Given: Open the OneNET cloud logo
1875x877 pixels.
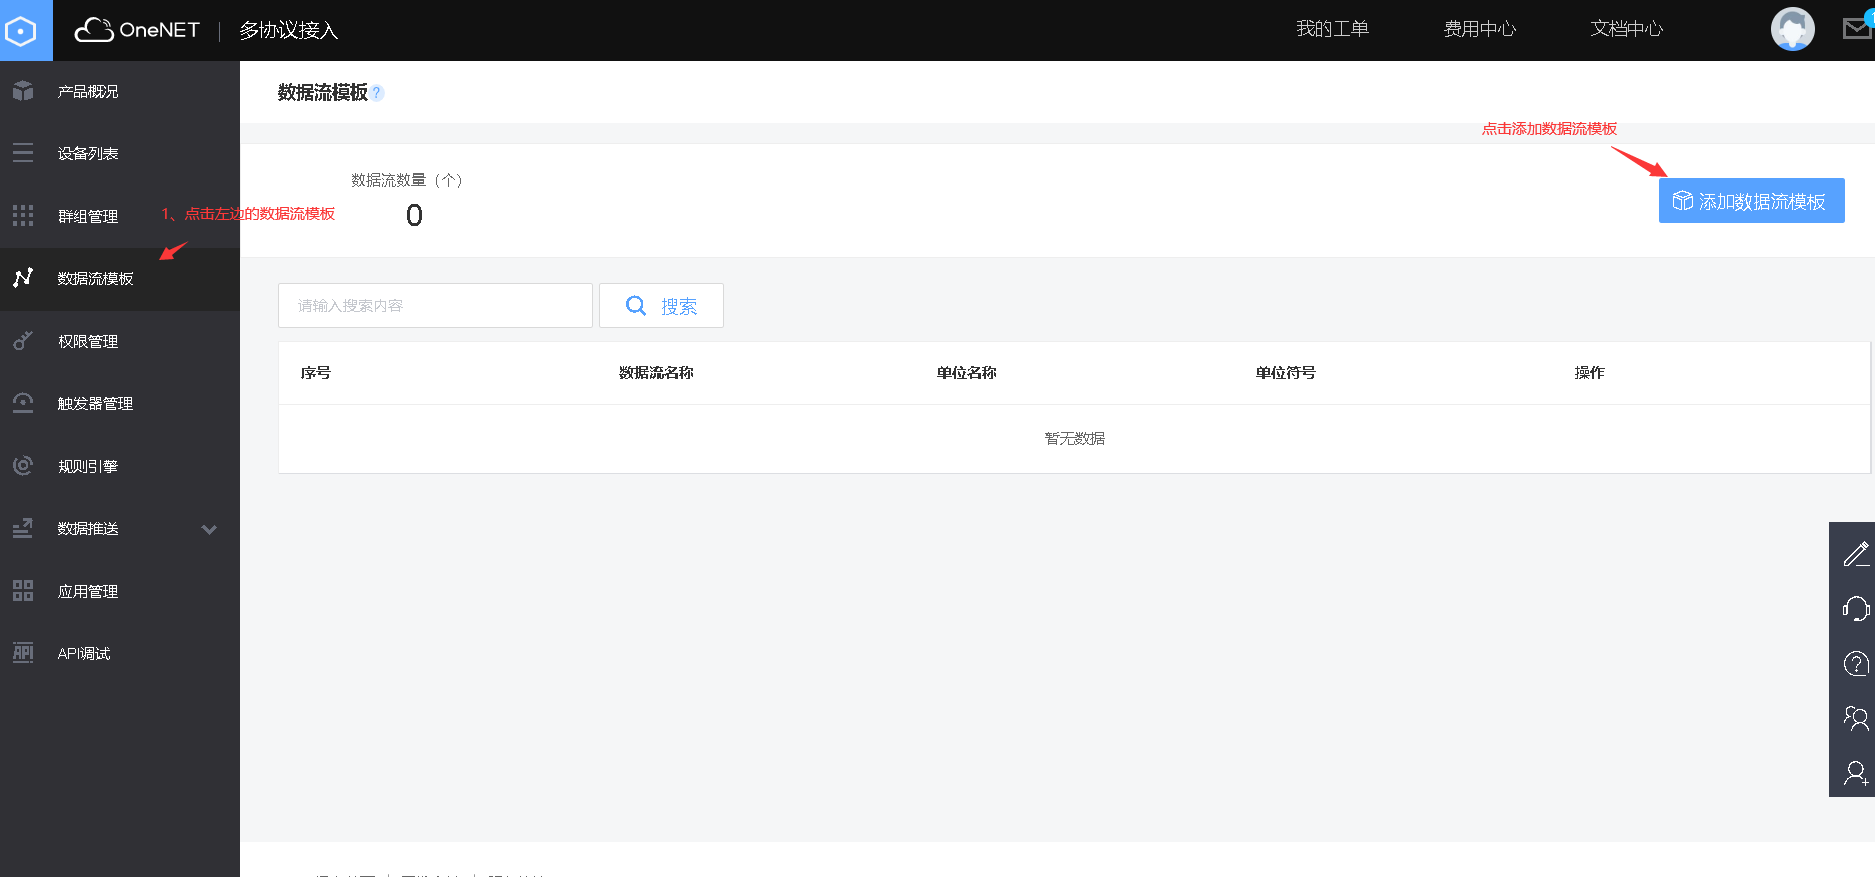Looking at the screenshot, I should click(137, 30).
